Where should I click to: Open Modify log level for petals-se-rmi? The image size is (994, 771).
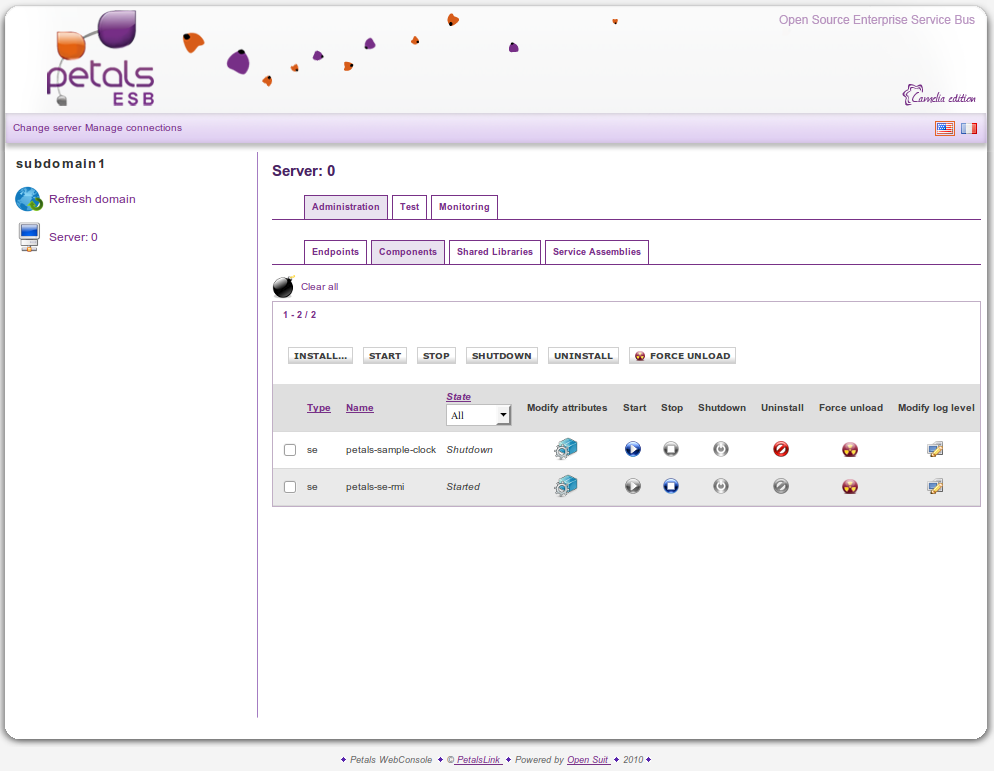coord(935,487)
